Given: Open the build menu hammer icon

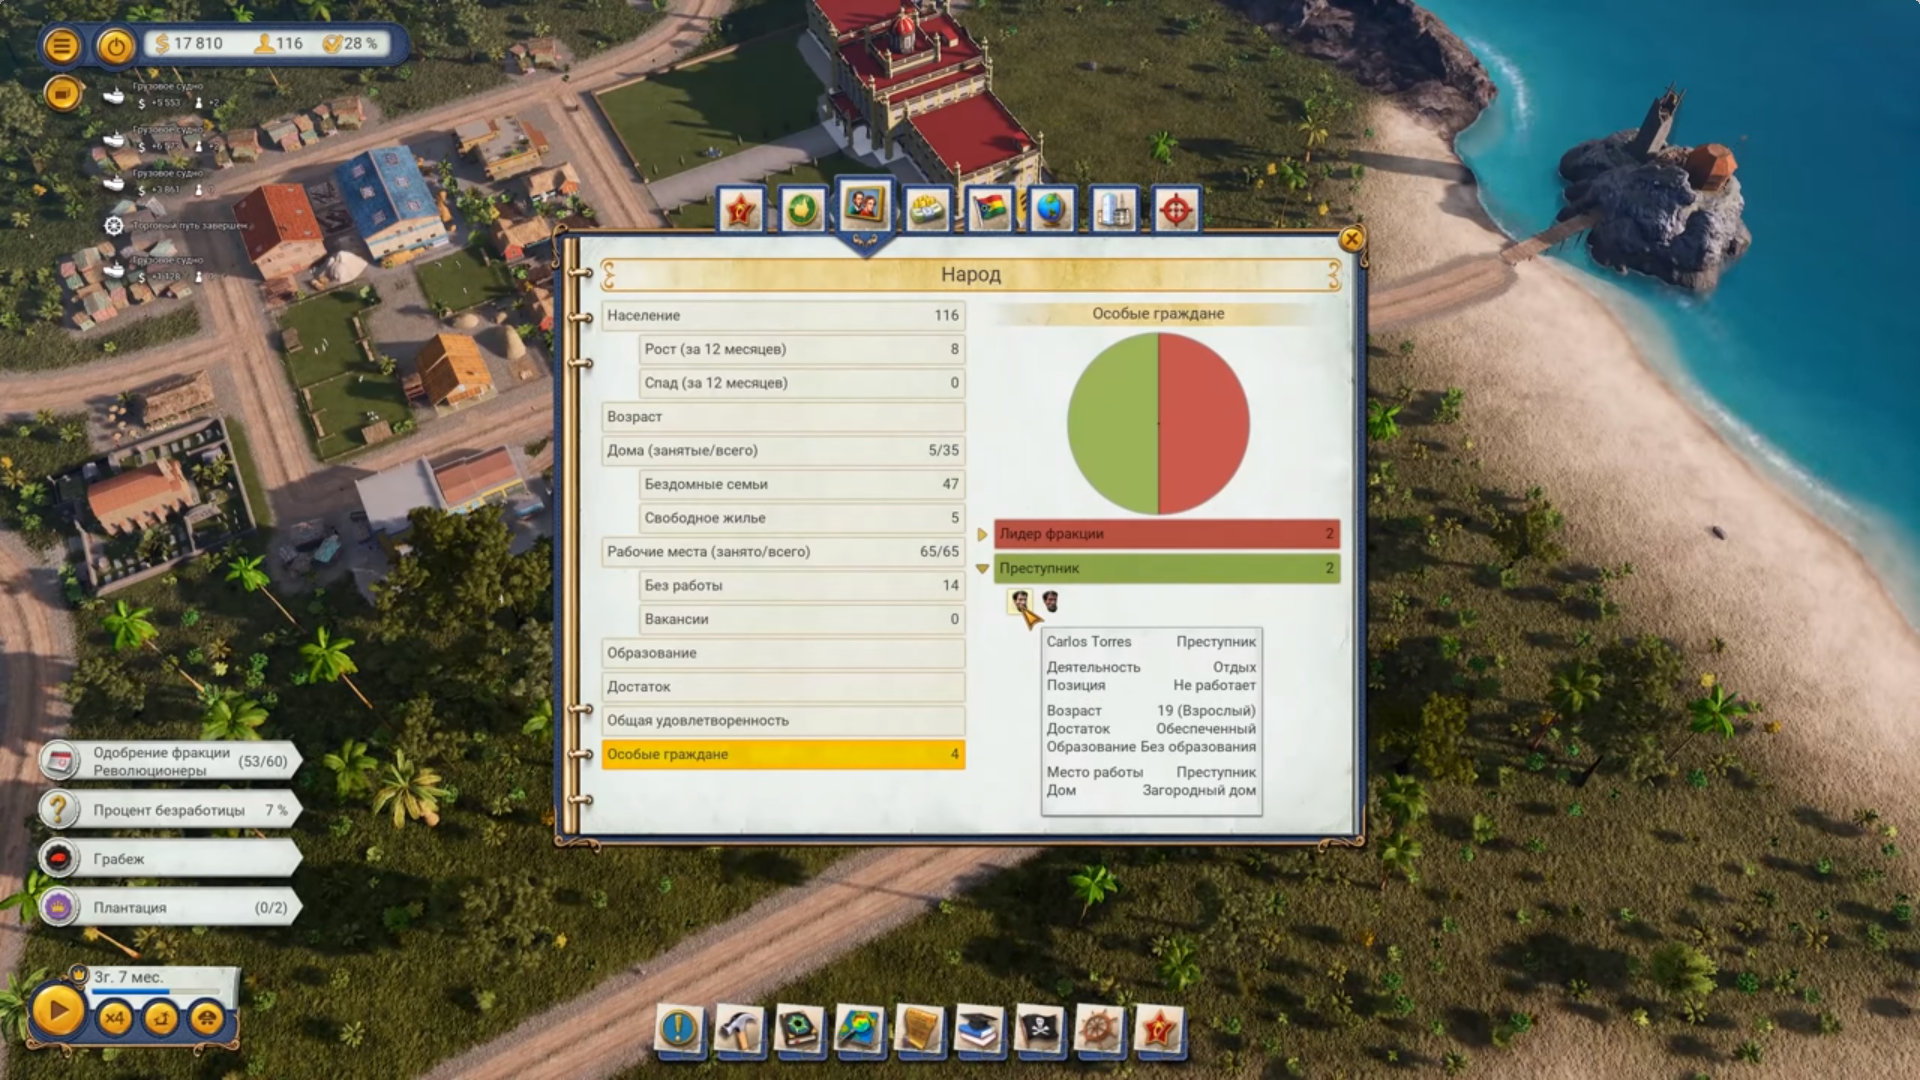Looking at the screenshot, I should (740, 1029).
